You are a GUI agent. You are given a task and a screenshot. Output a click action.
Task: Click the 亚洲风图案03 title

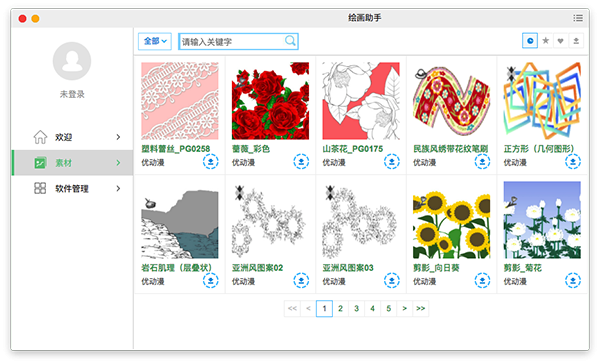pos(348,268)
